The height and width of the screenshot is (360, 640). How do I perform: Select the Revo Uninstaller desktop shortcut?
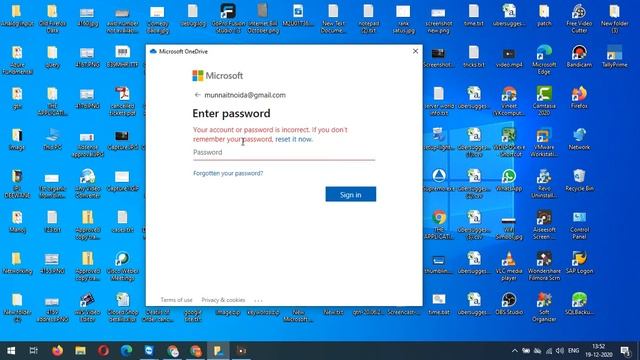pyautogui.click(x=544, y=184)
